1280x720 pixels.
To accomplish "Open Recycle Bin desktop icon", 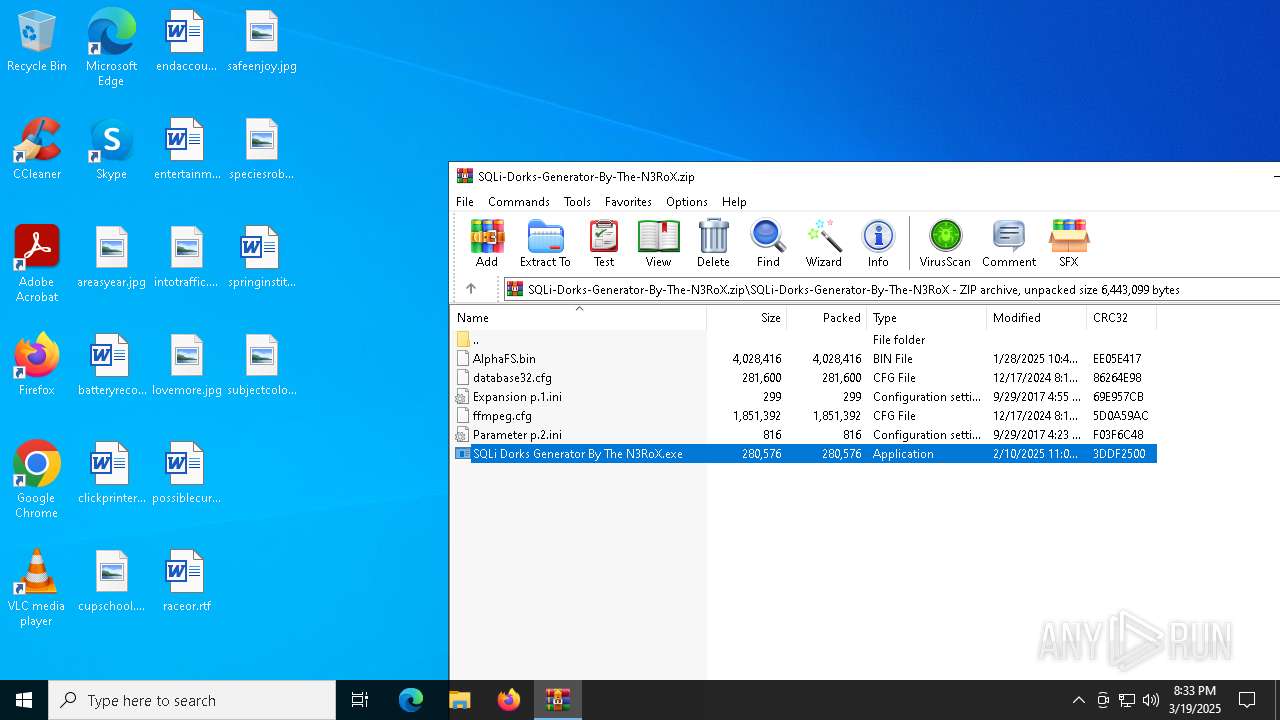I will pyautogui.click(x=37, y=42).
